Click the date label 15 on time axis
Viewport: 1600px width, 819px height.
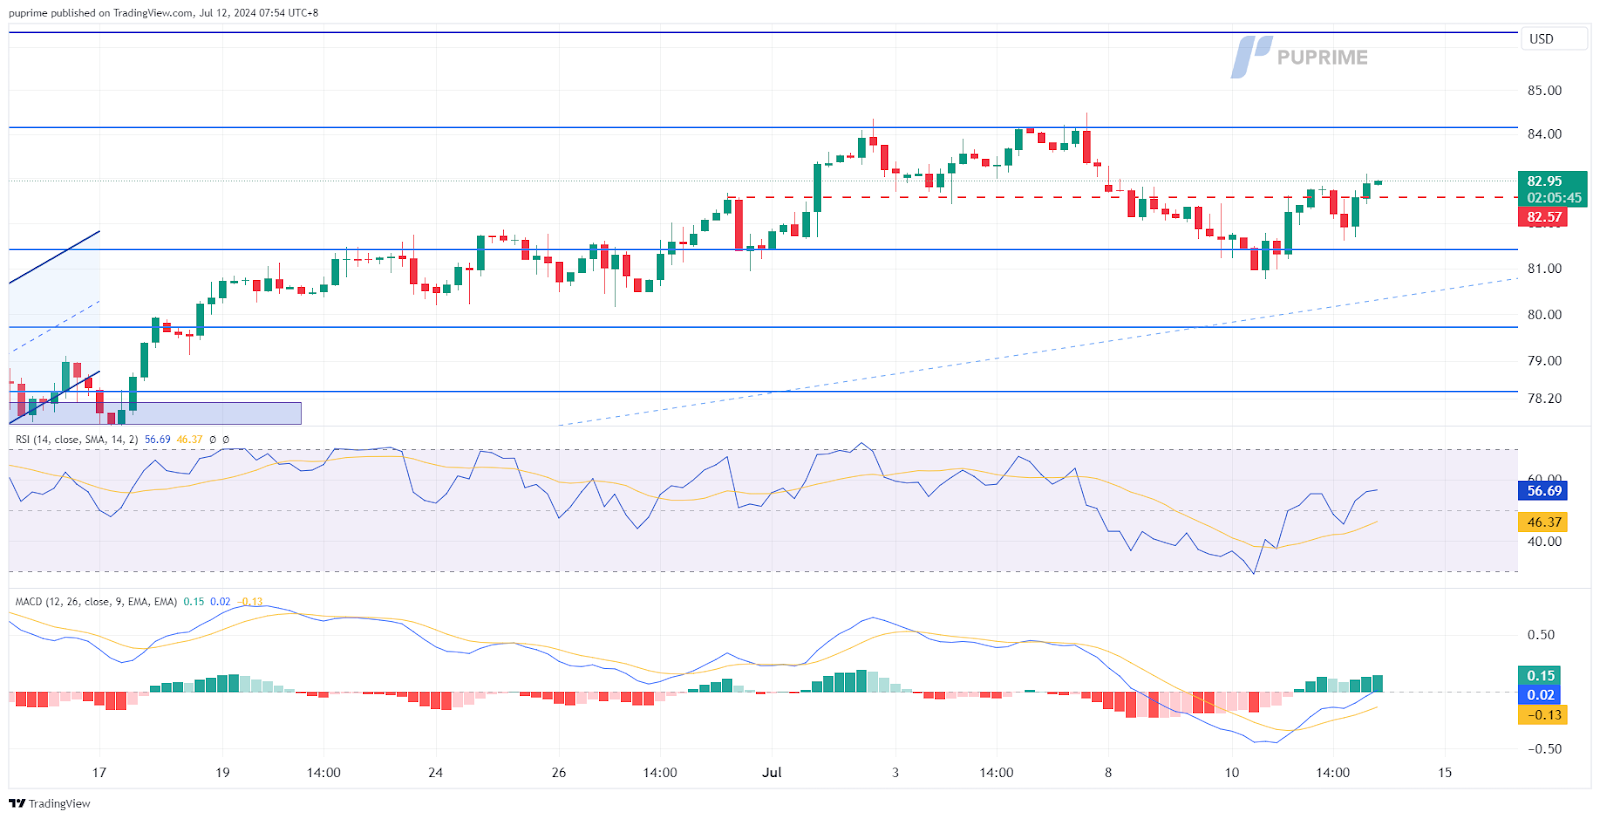coord(1445,773)
